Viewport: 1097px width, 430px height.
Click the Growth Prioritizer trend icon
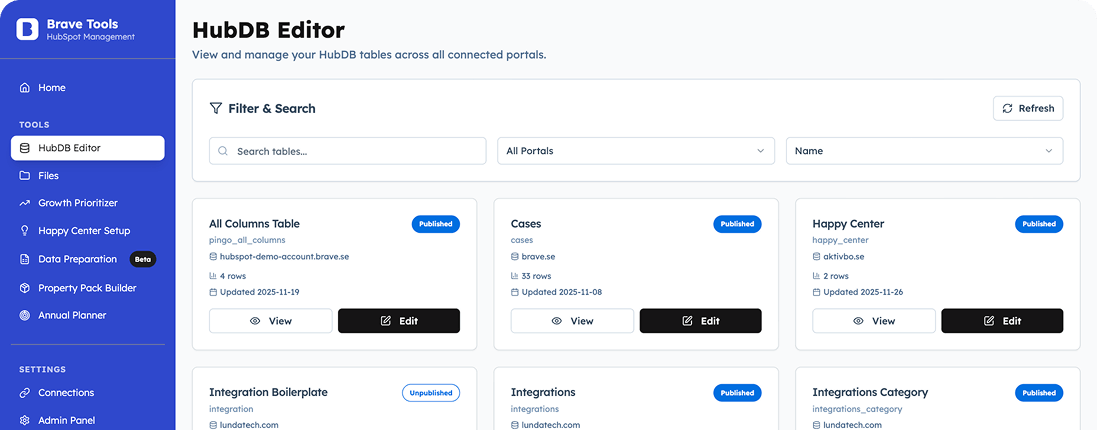[x=25, y=203]
